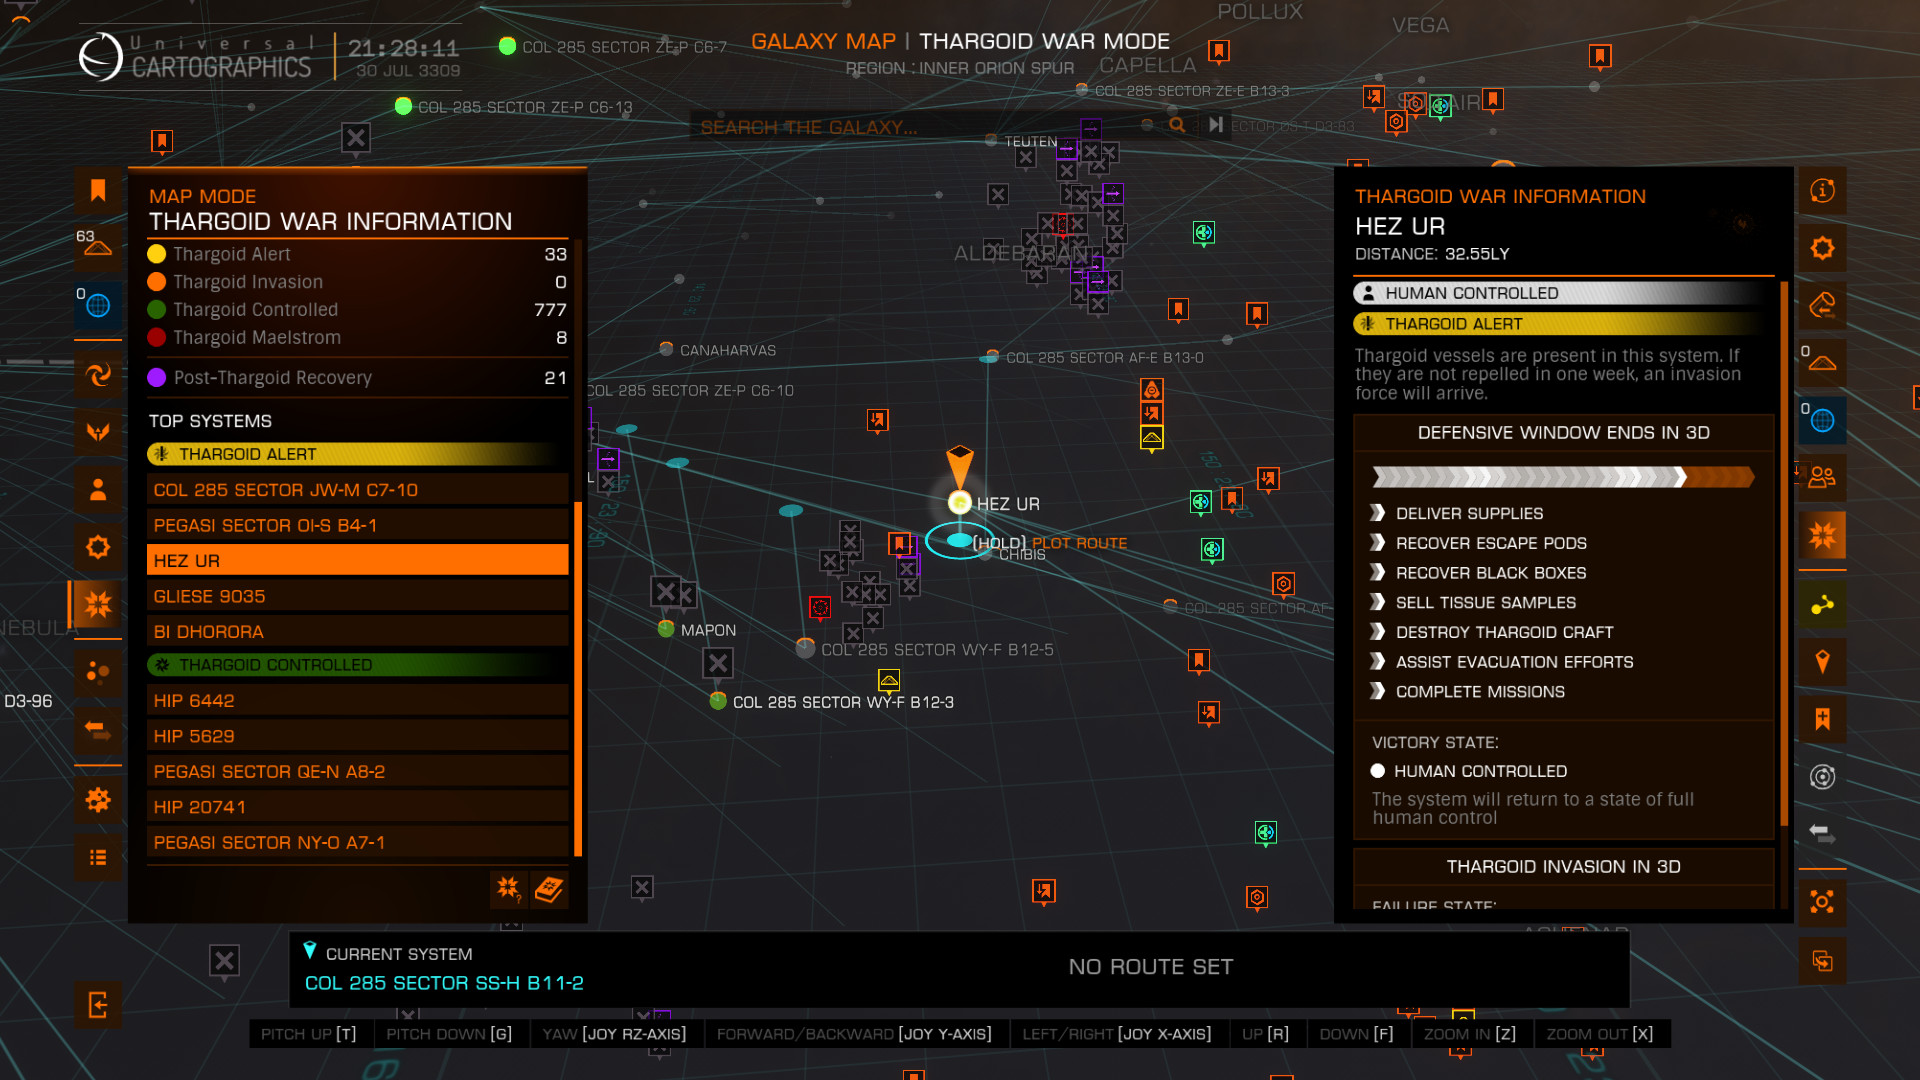The height and width of the screenshot is (1080, 1920).
Task: Open right sidebar fleet carrier icon showing 0
Action: click(1822, 362)
